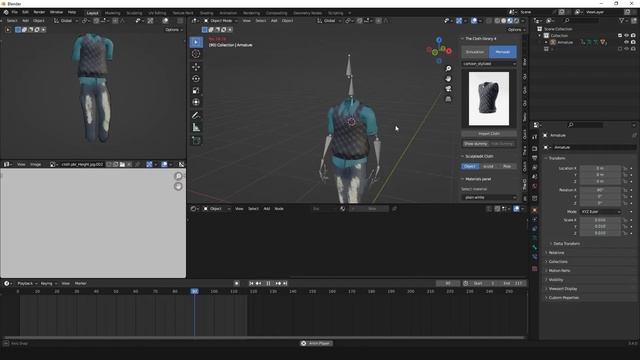Switch to the Layout workspace tab
This screenshot has width=640, height=360.
point(92,13)
